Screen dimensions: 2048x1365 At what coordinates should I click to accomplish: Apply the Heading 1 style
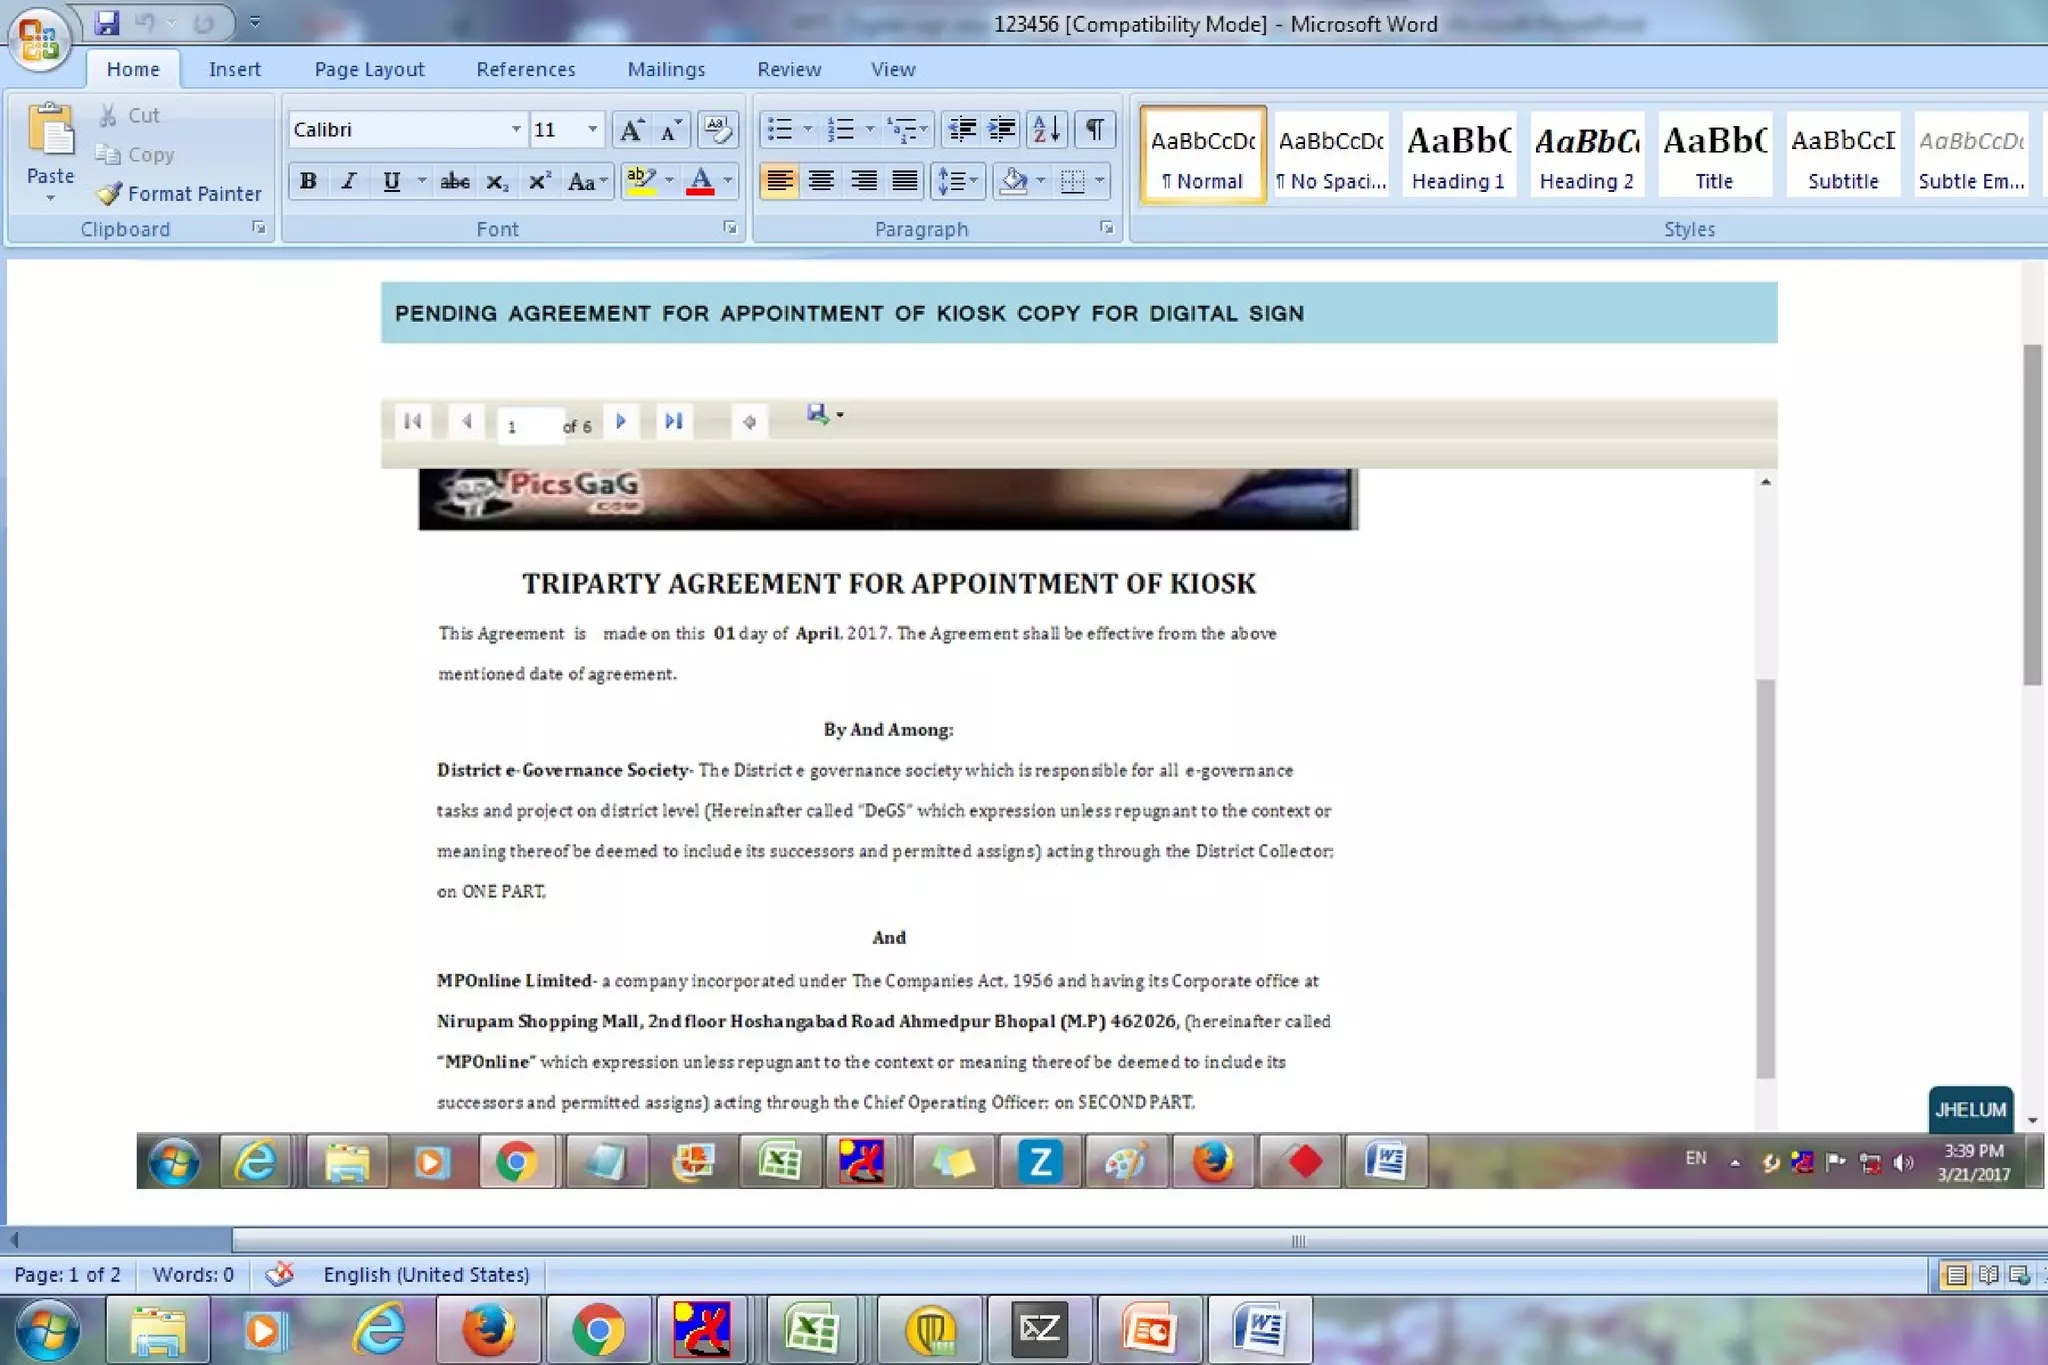(1458, 155)
